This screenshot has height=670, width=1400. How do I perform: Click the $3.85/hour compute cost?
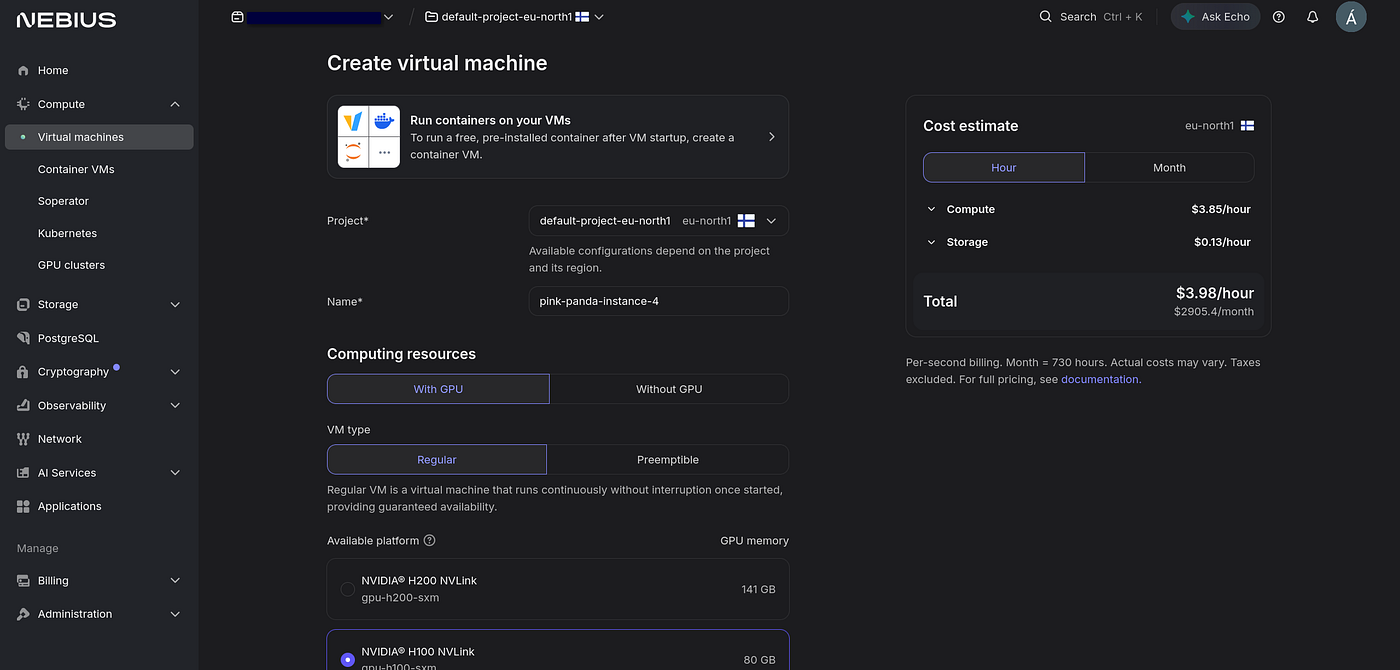coord(1221,210)
